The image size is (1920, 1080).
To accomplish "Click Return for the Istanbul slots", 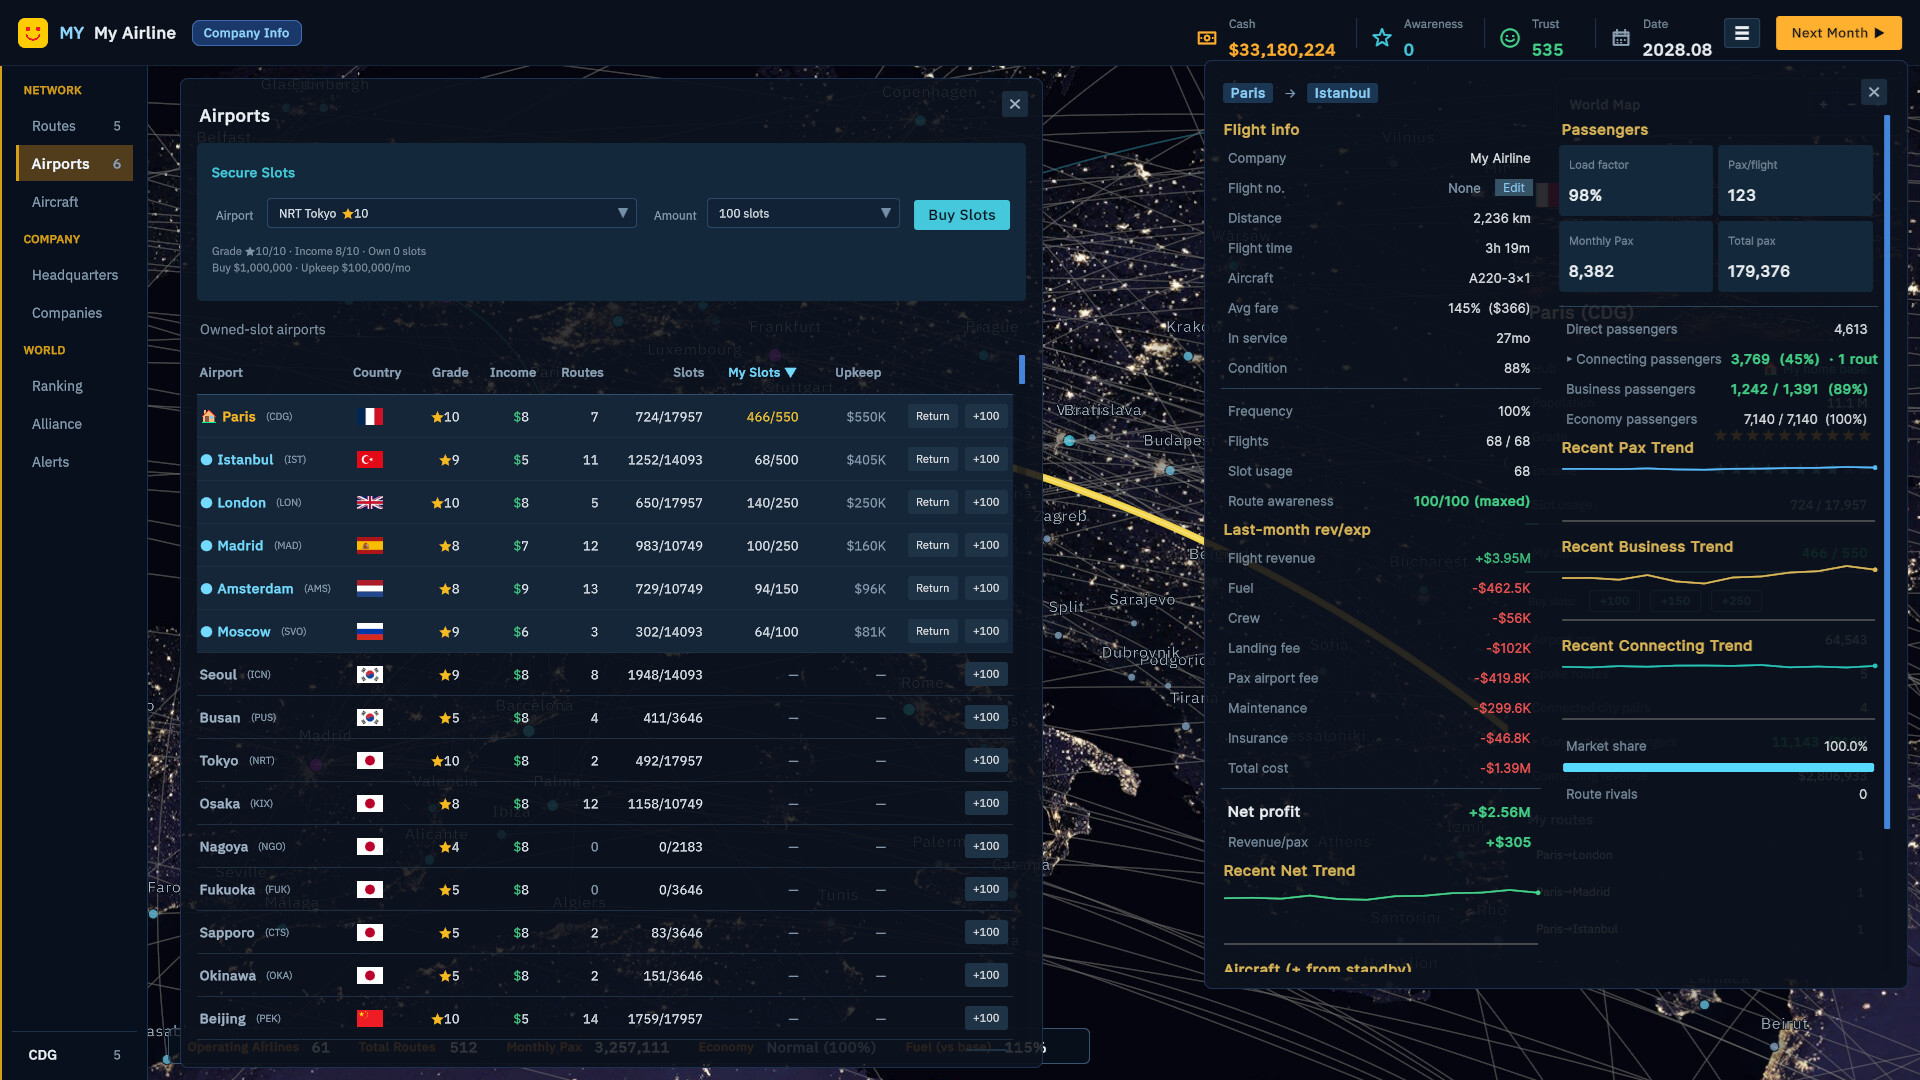I will 932,459.
